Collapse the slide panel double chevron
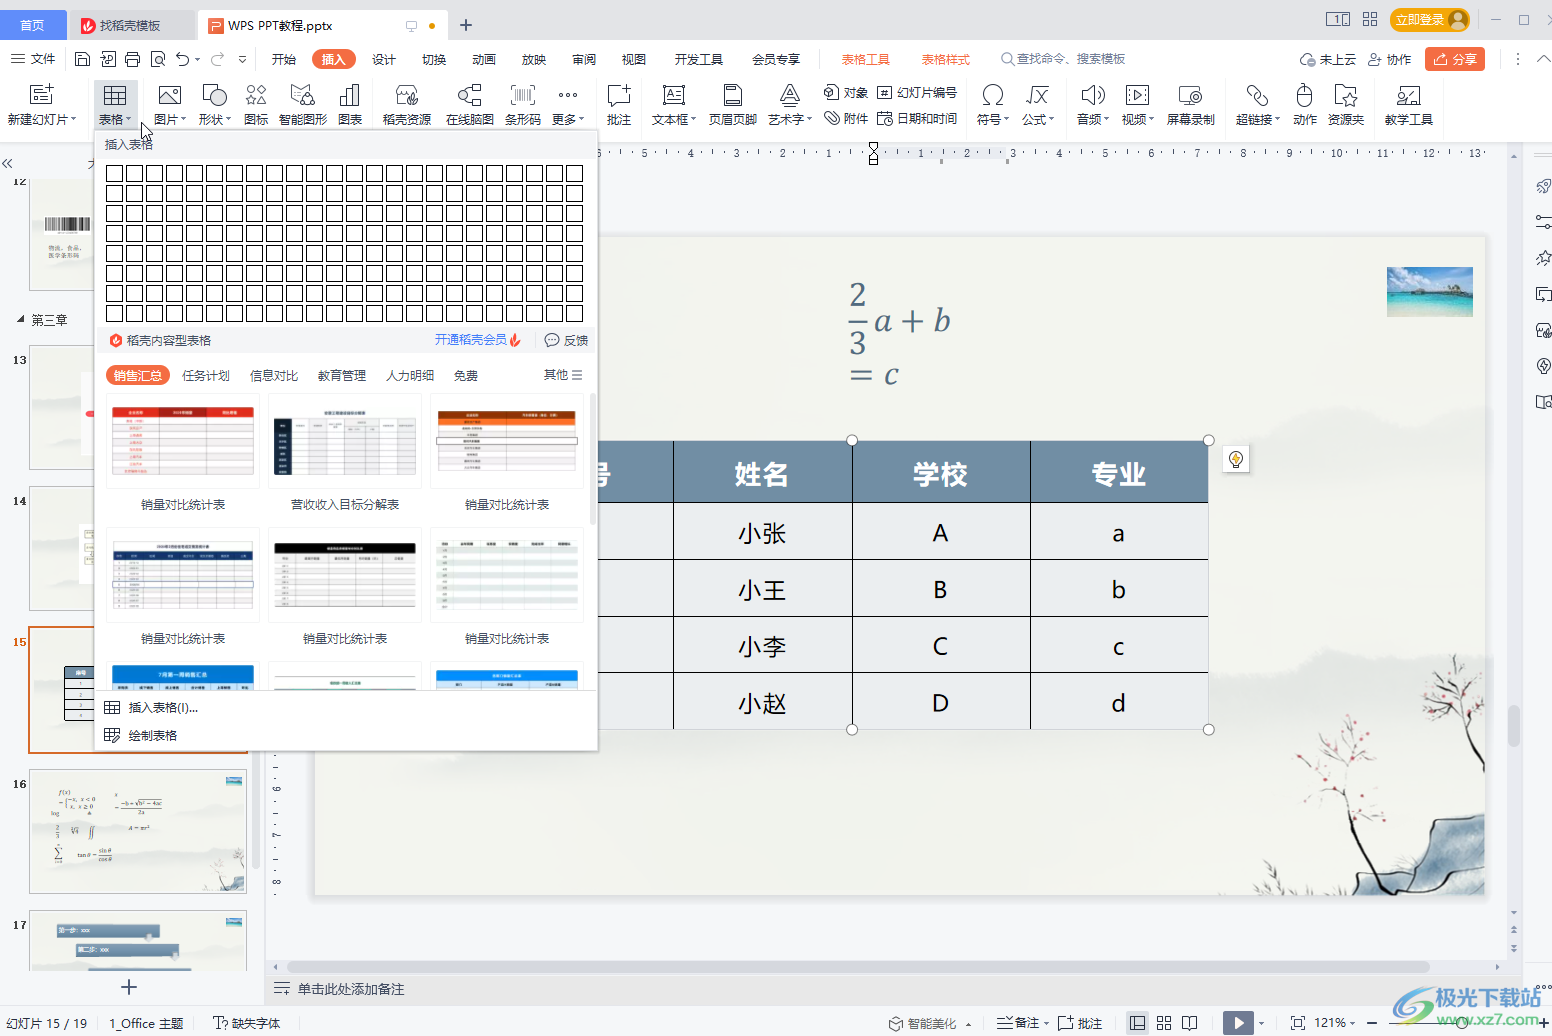The height and width of the screenshot is (1036, 1552). pyautogui.click(x=8, y=162)
